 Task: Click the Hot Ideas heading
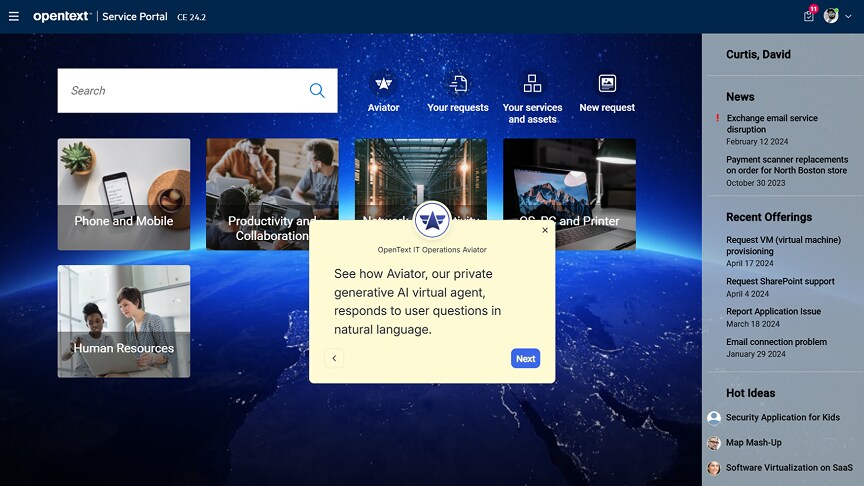coord(750,393)
